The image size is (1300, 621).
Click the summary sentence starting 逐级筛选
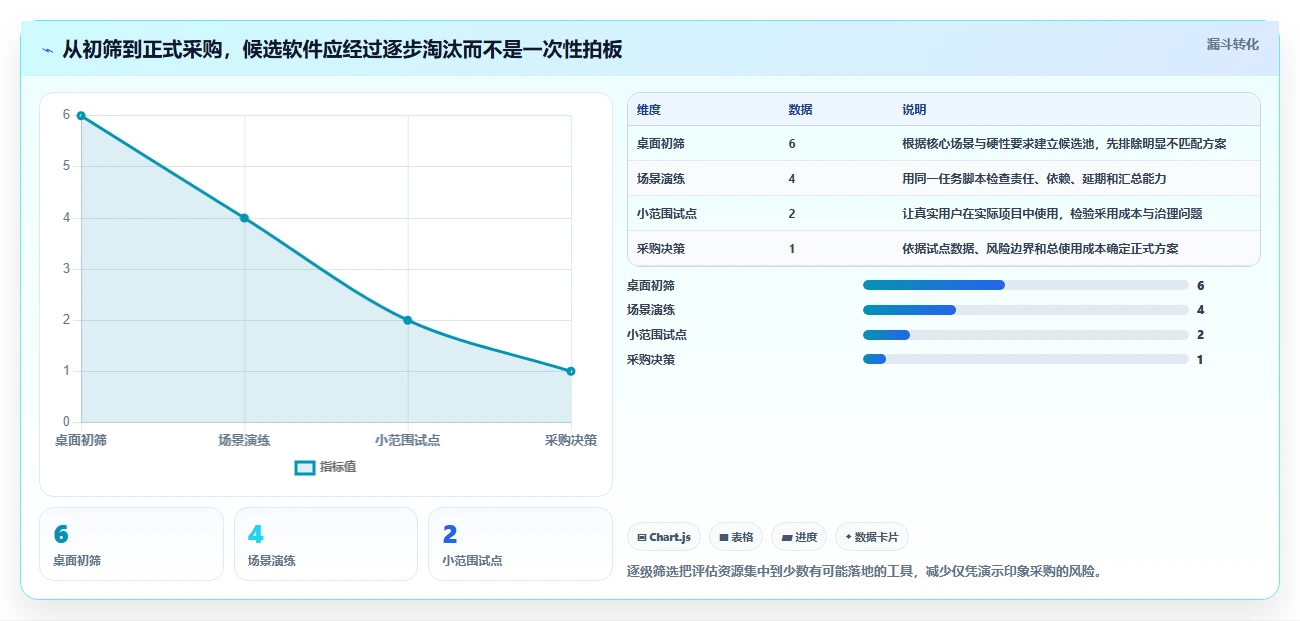(x=864, y=572)
